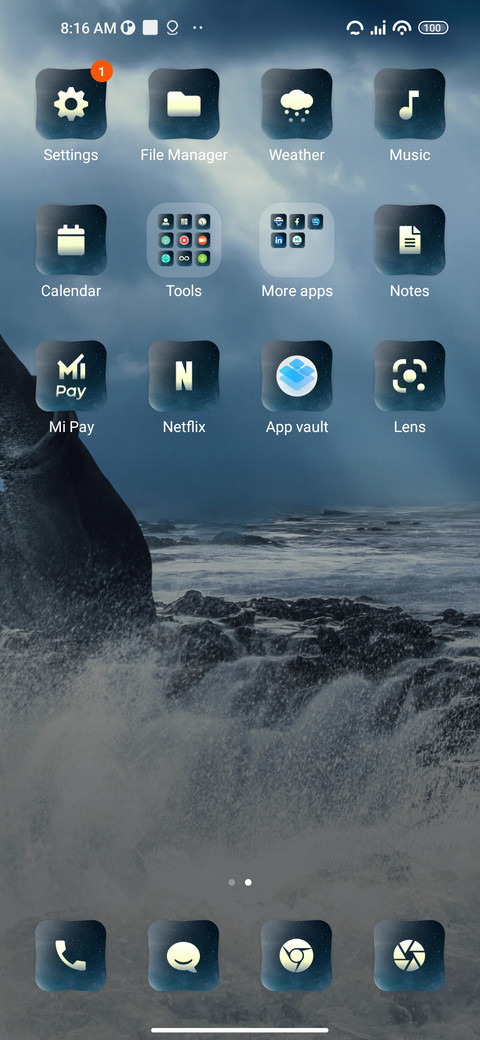The image size is (480, 1040).
Task: Tap the 8:16 AM clock
Action: coord(88,28)
